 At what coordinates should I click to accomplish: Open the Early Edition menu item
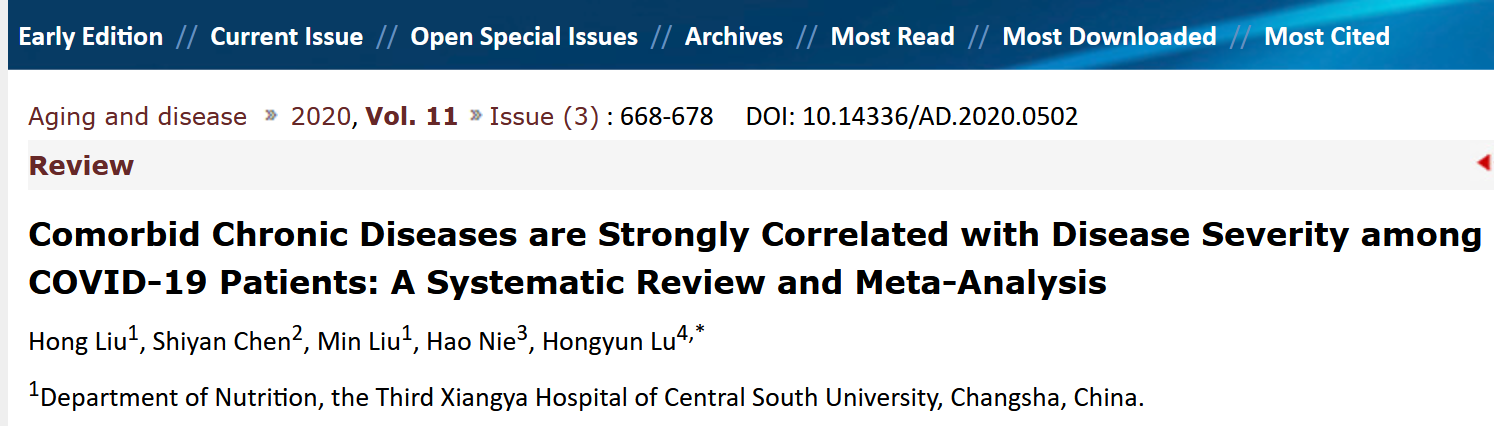click(91, 38)
